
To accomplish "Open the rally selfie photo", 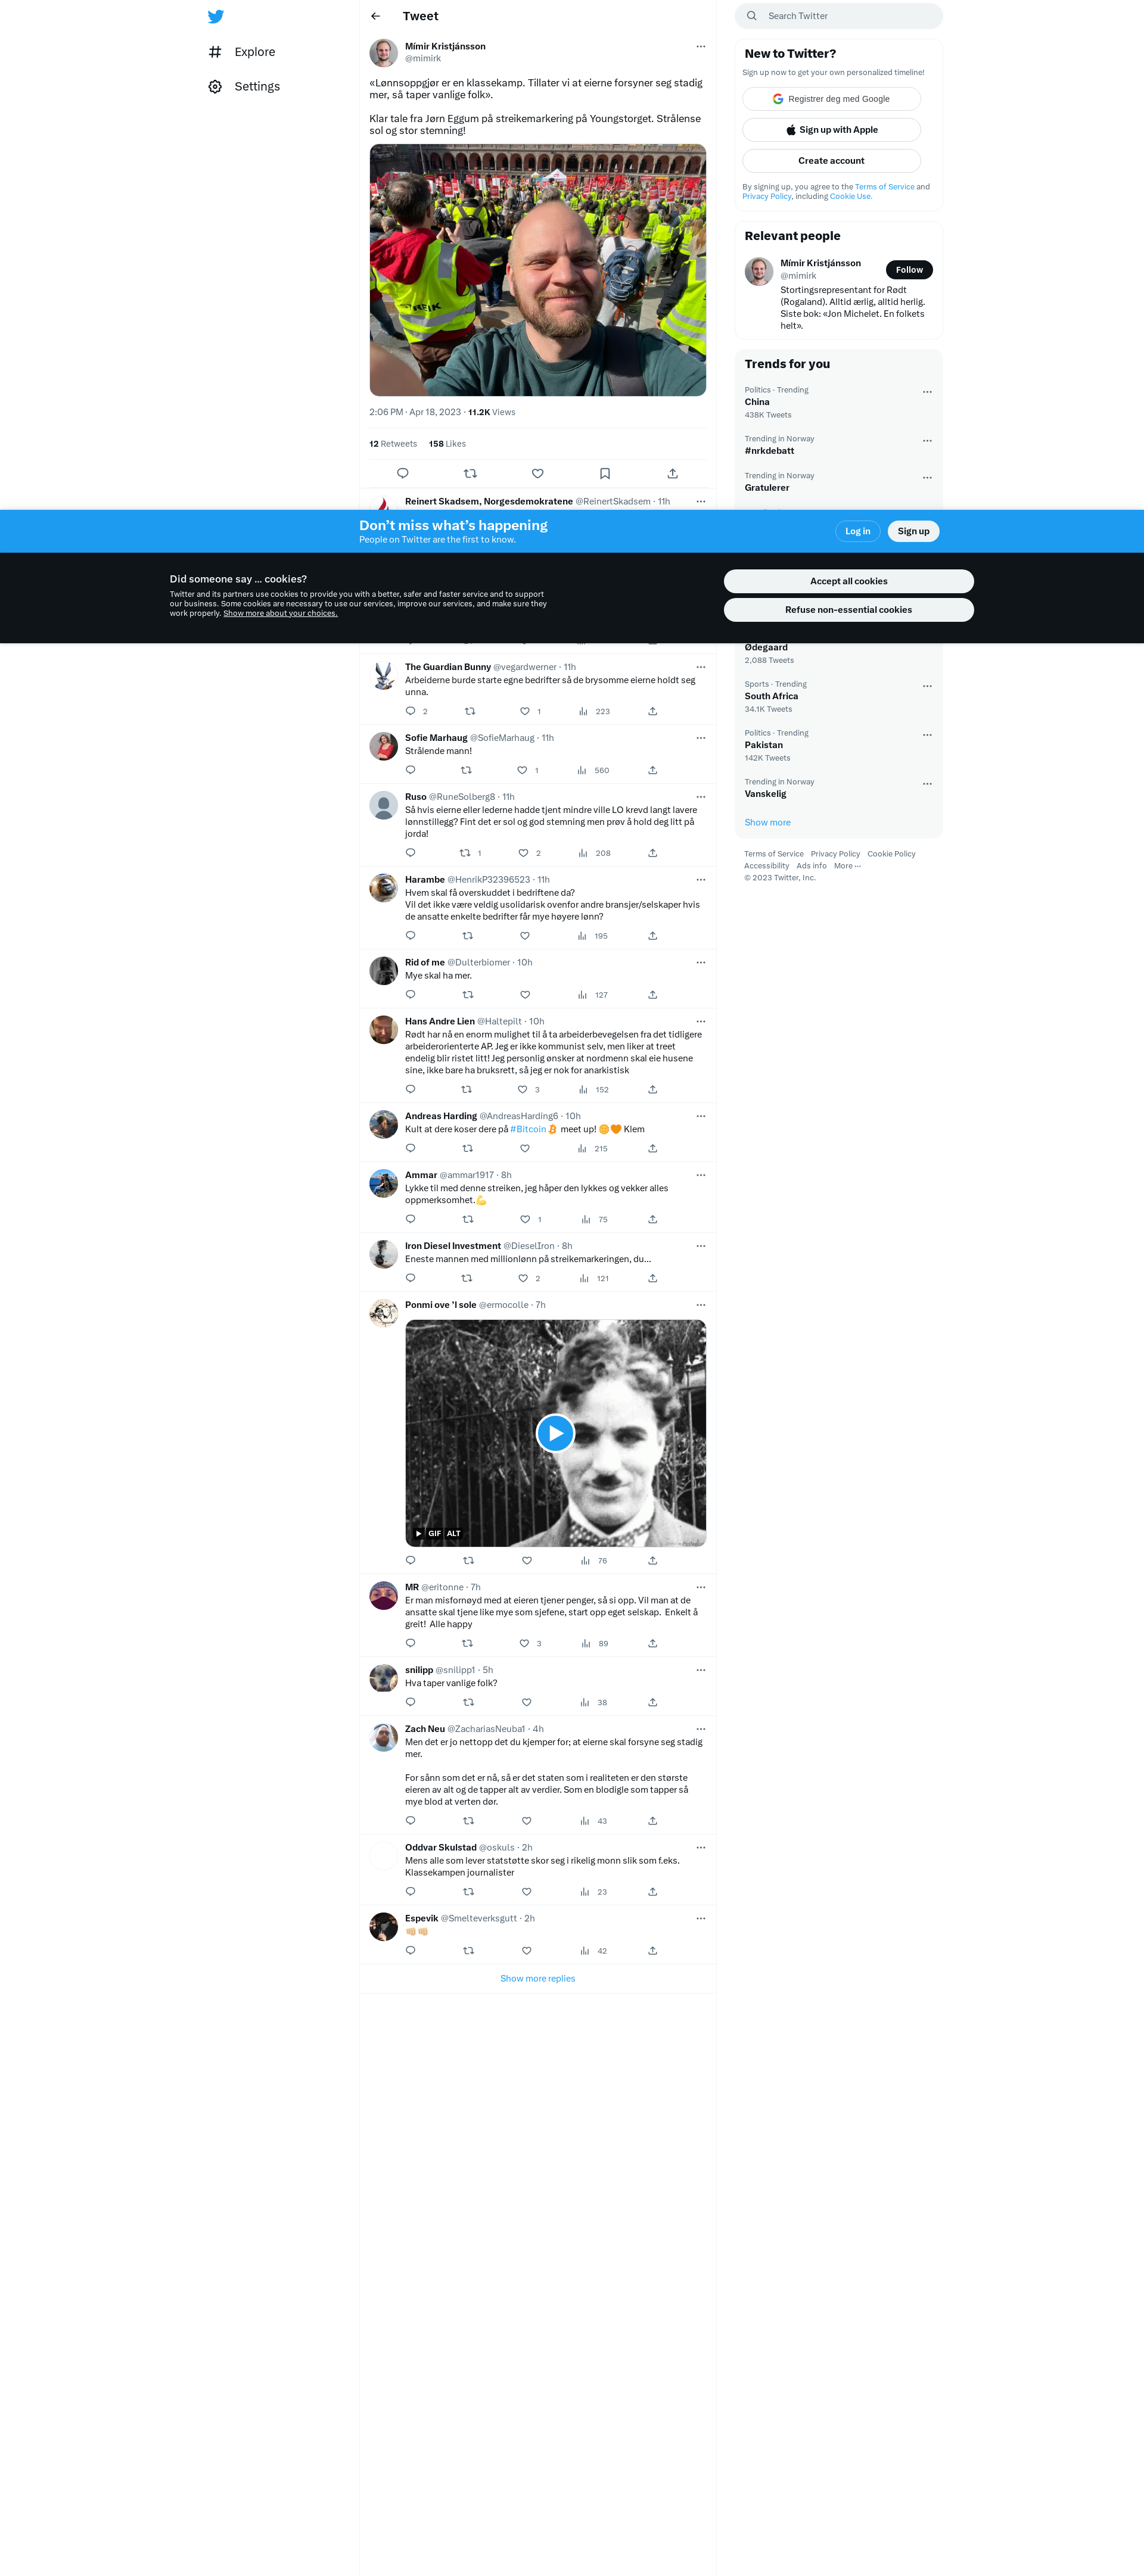I will point(537,270).
